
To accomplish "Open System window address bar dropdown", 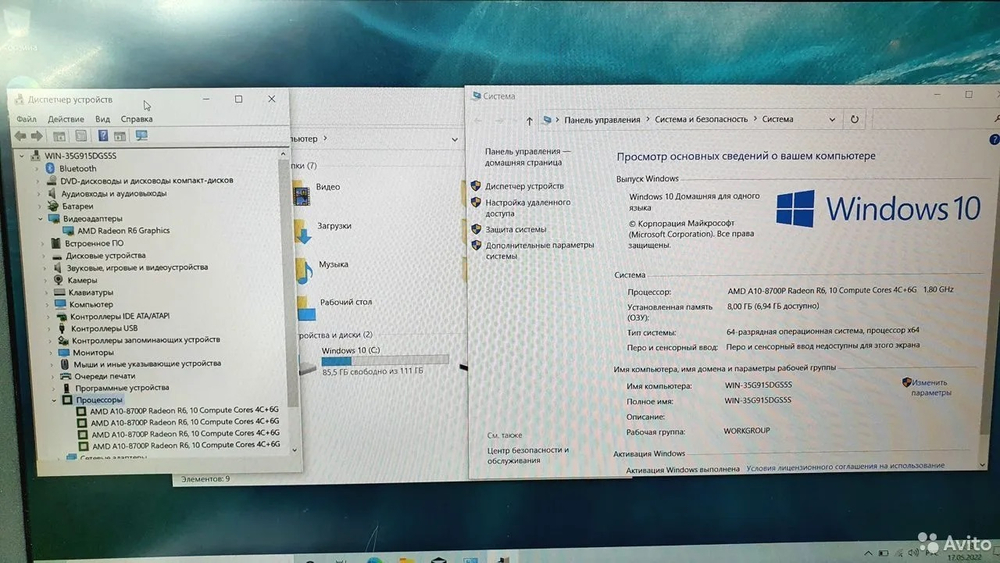I will 832,119.
